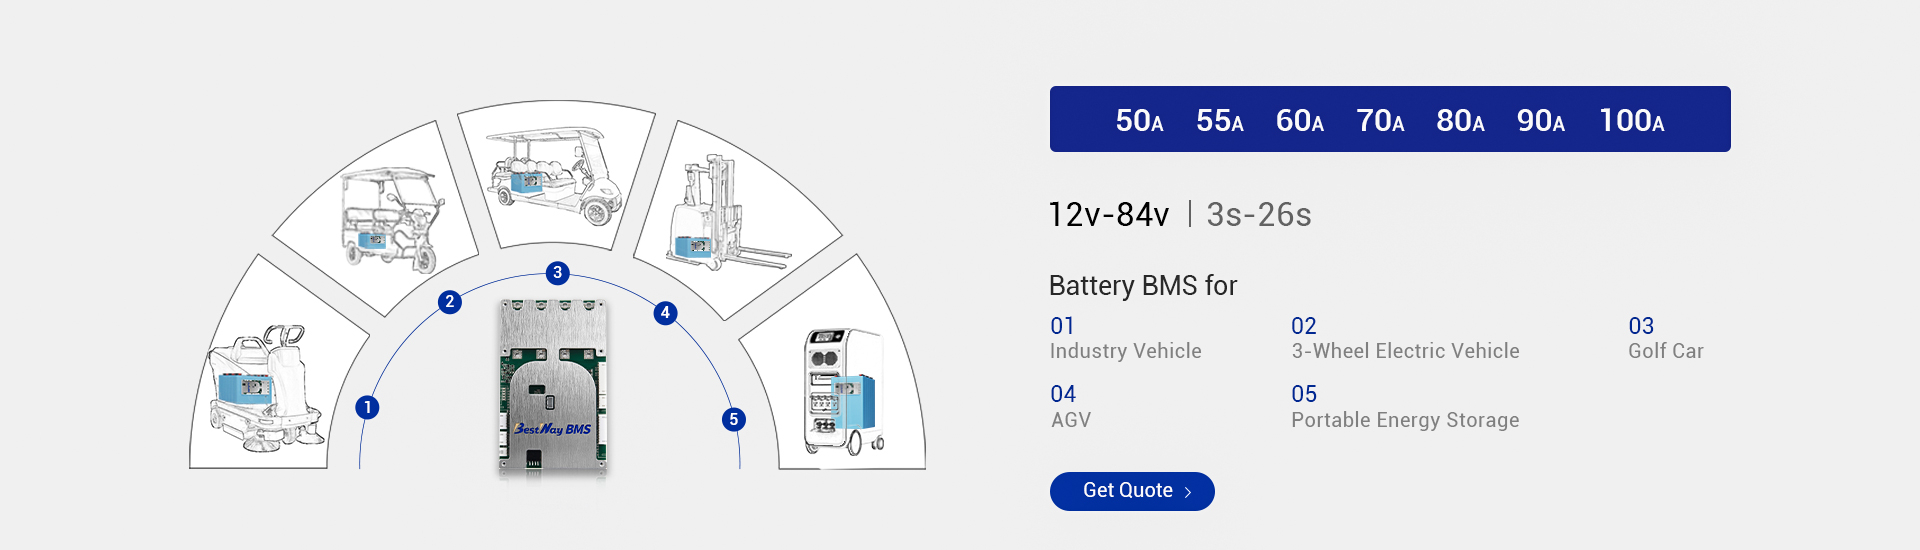The height and width of the screenshot is (550, 1920).
Task: Choose the 50A current rating
Action: [1140, 121]
